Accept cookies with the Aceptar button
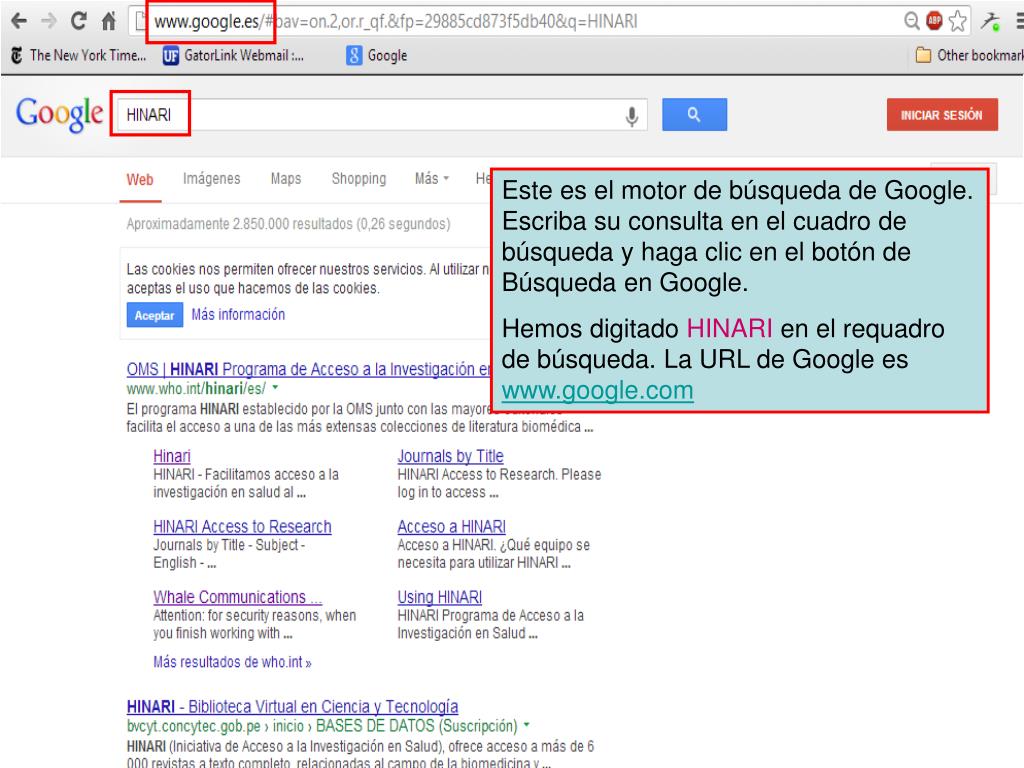 pyautogui.click(x=155, y=315)
